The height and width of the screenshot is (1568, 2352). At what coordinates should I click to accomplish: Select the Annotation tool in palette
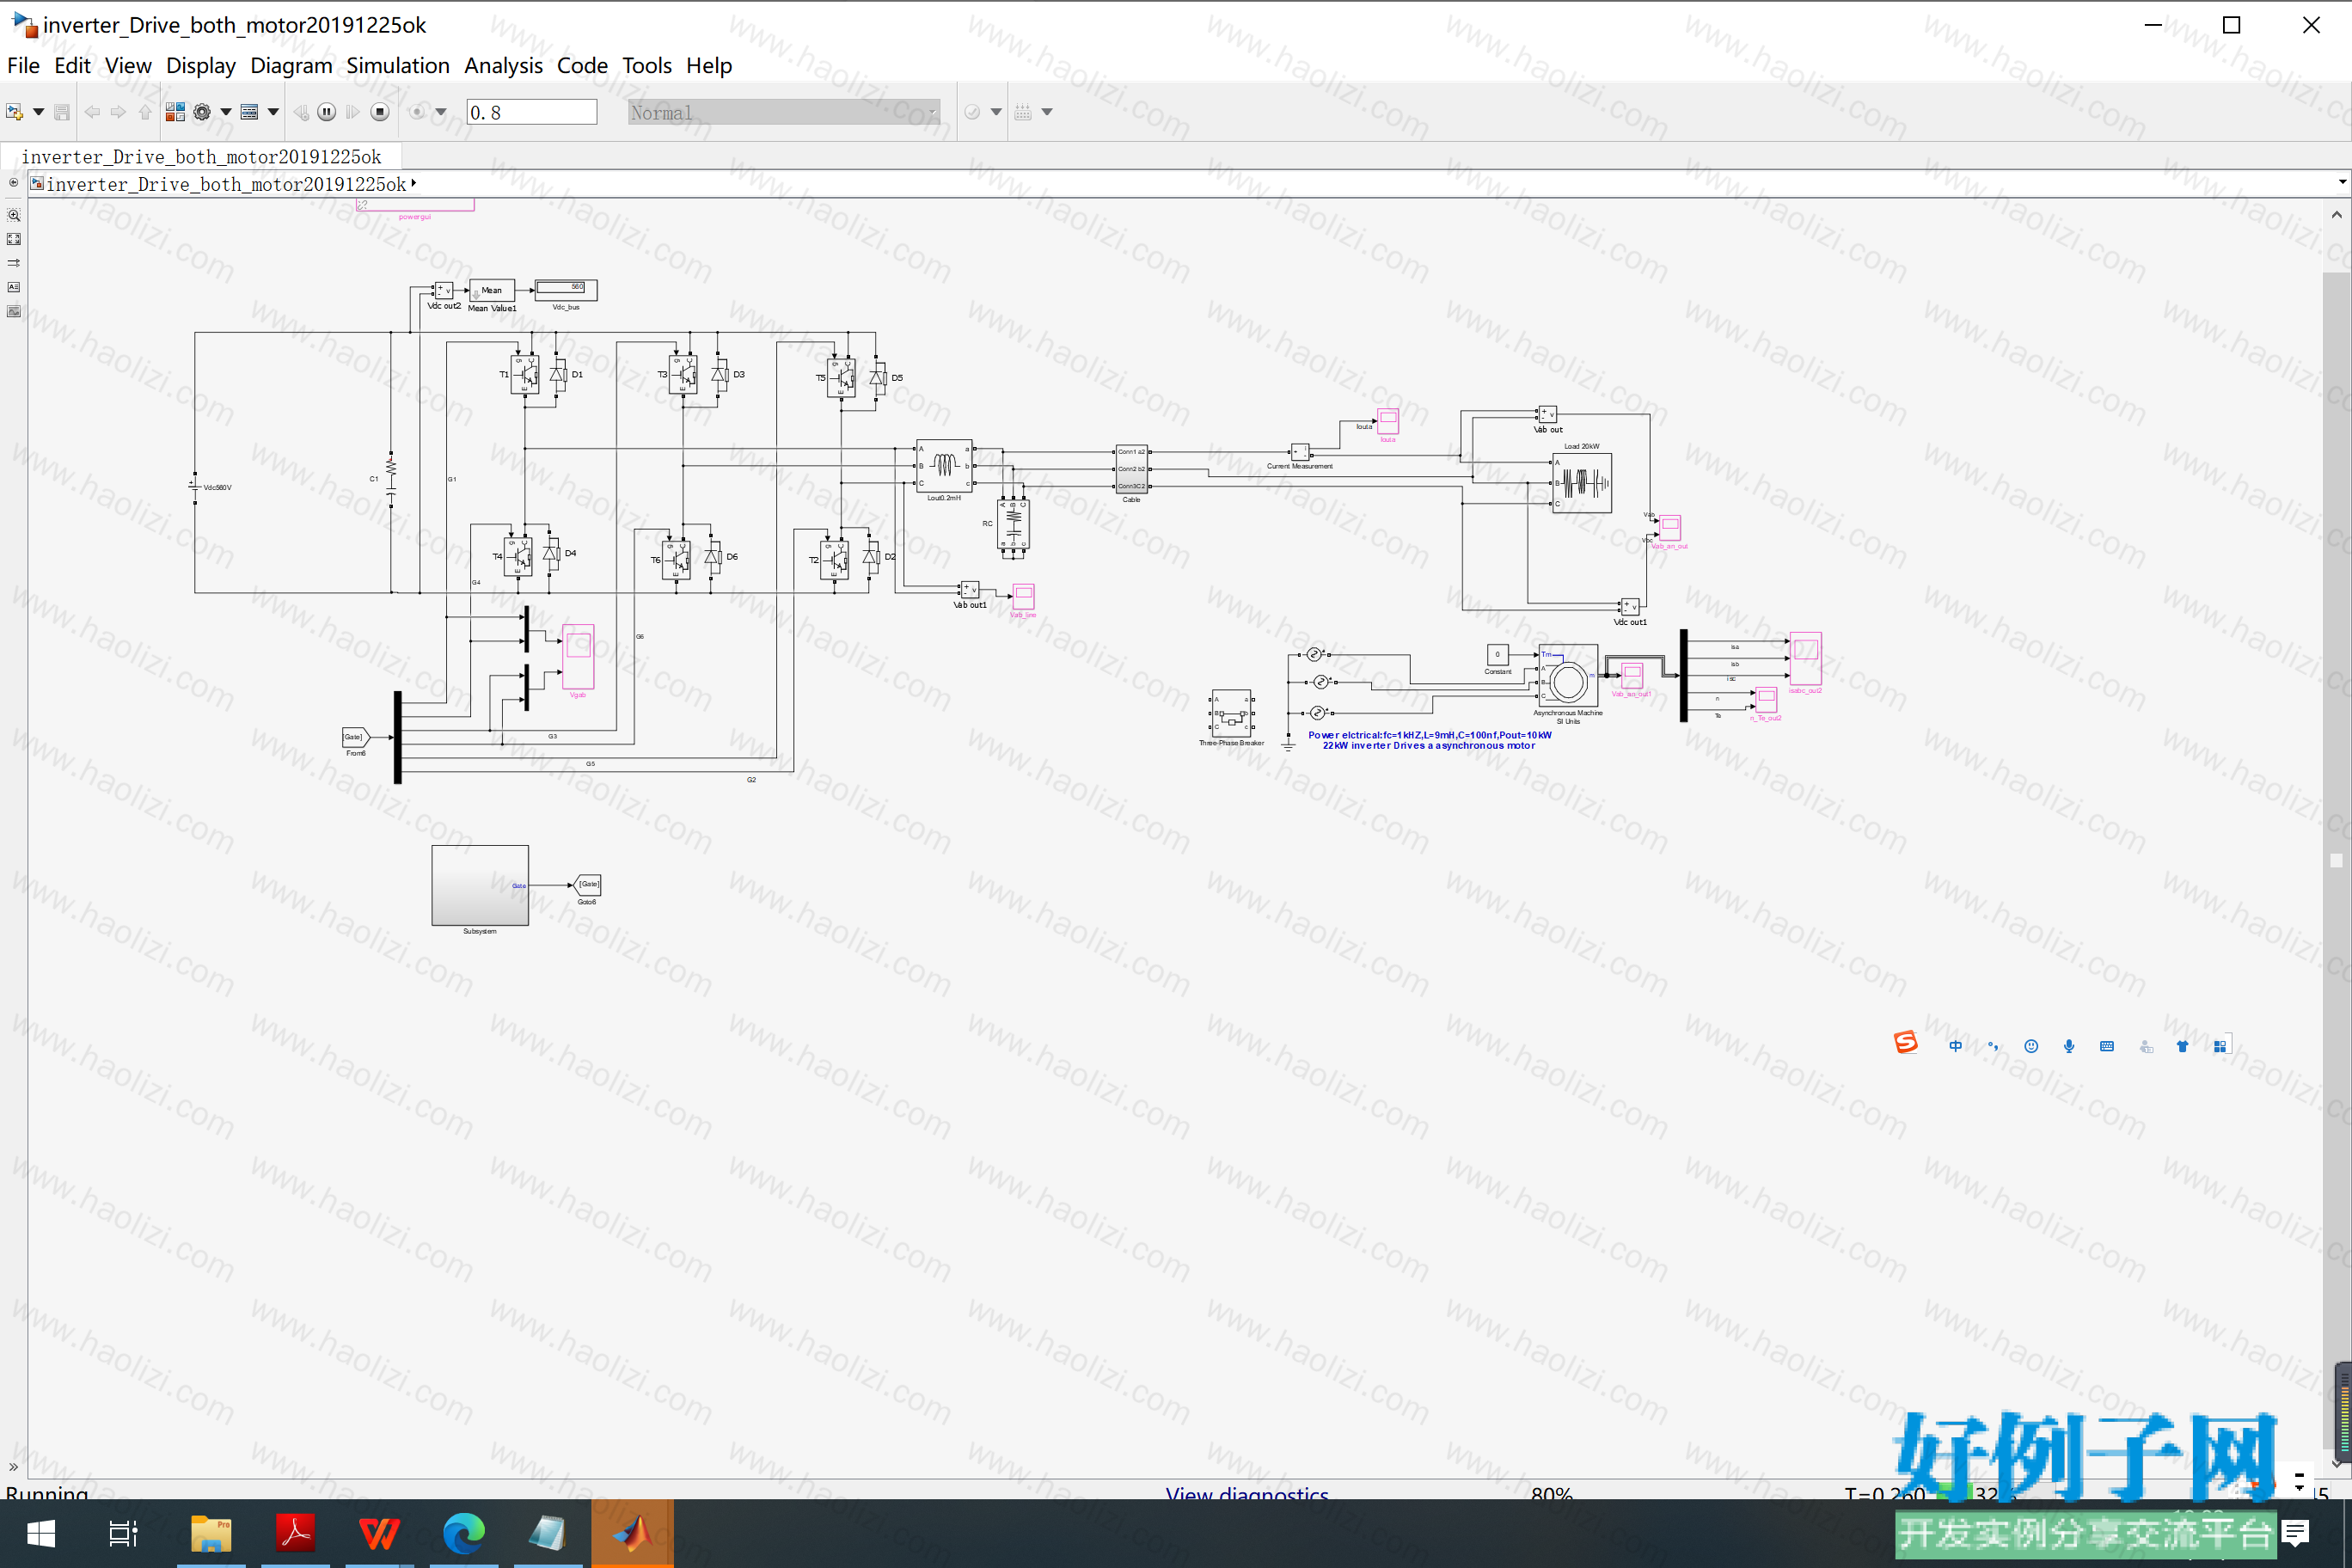[14, 287]
